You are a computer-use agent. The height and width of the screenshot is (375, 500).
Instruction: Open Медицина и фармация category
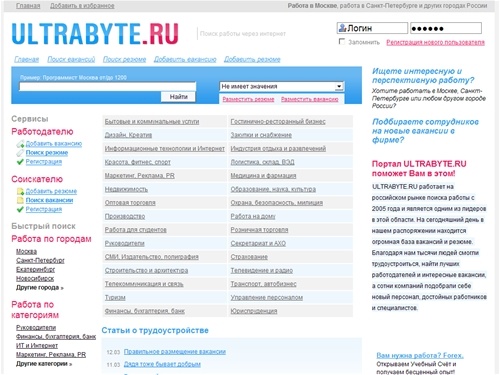[x=263, y=176]
